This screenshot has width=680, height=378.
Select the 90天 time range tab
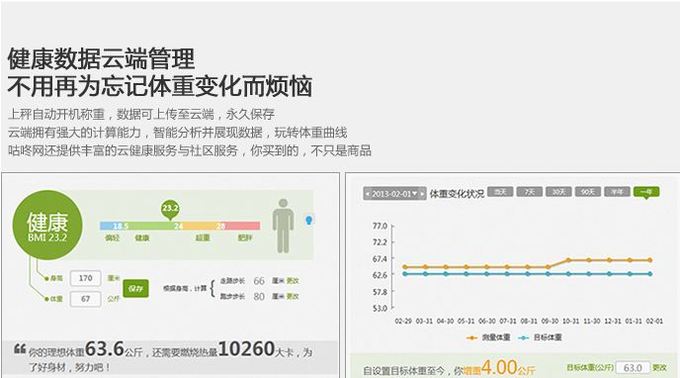588,192
